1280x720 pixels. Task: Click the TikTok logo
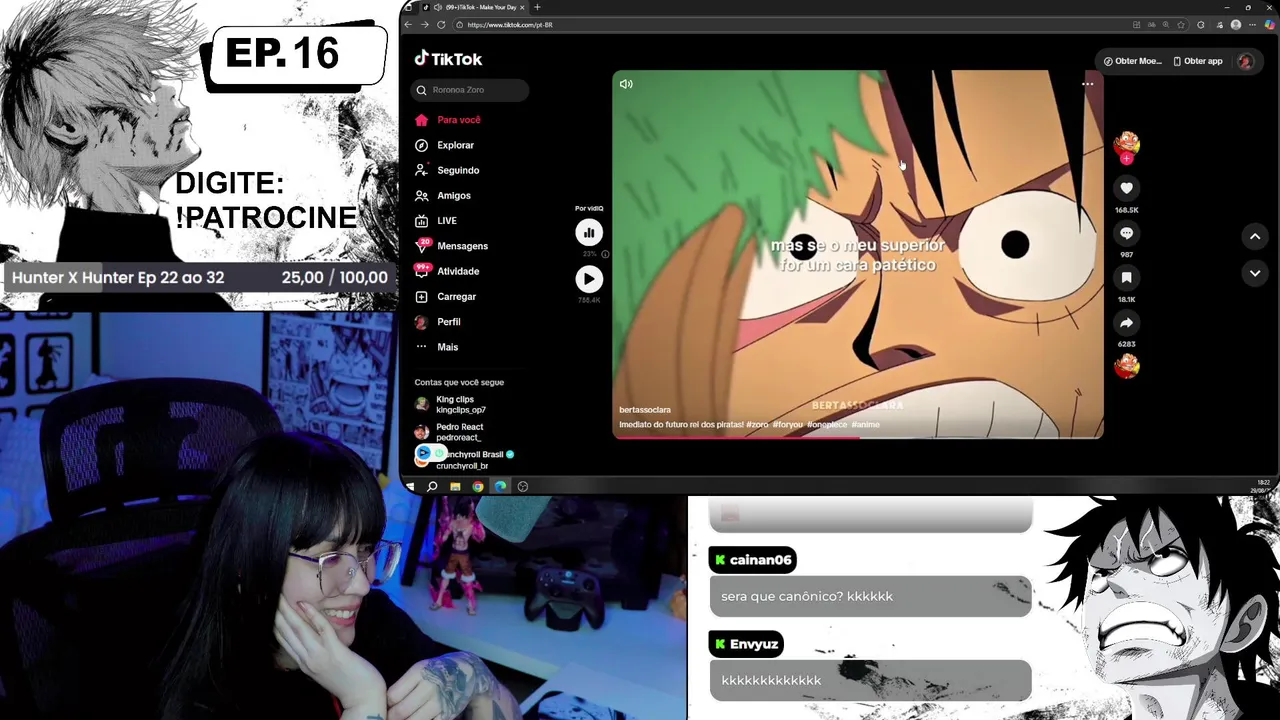pyautogui.click(x=448, y=59)
